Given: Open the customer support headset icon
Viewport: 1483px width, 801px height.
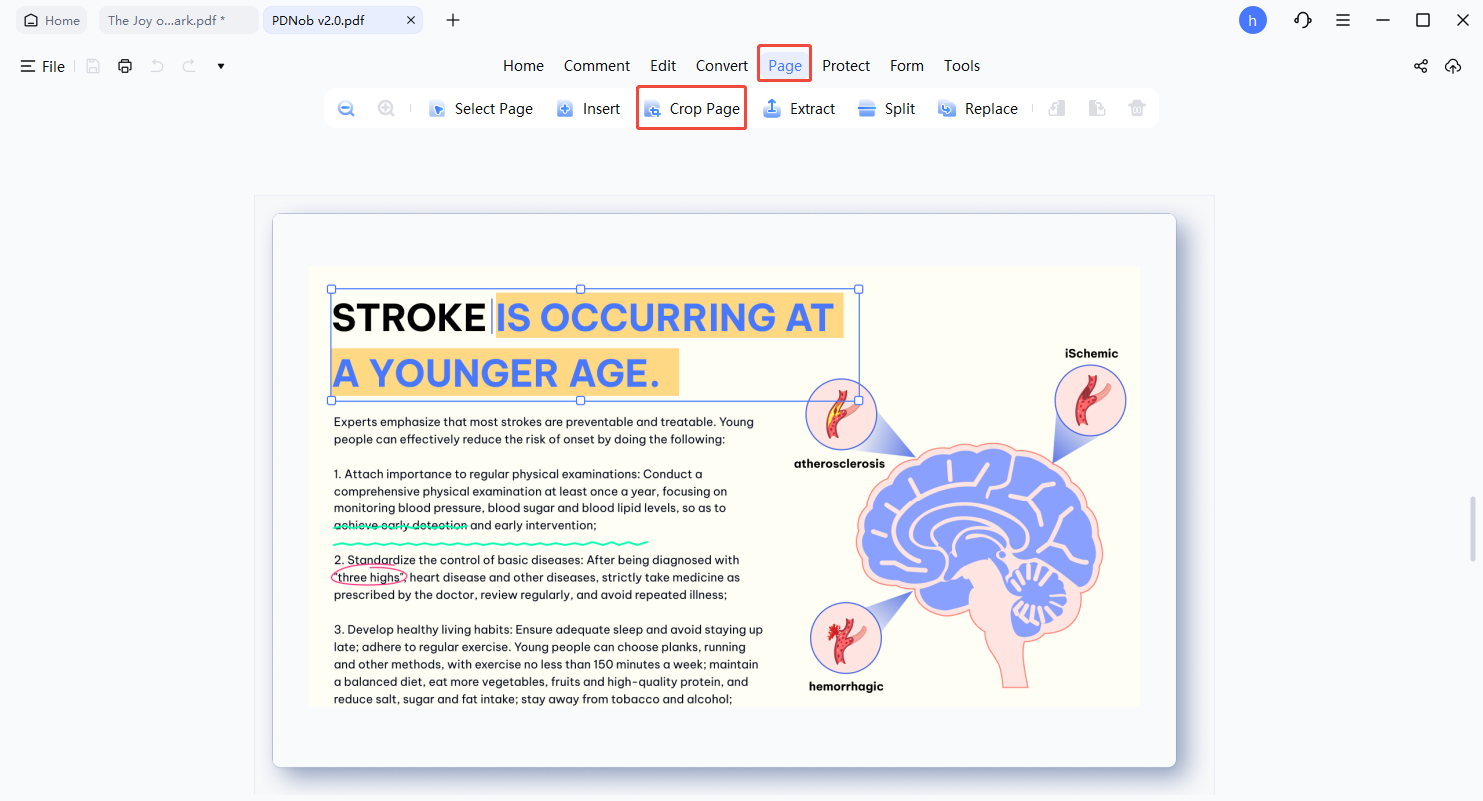Looking at the screenshot, I should coord(1302,20).
